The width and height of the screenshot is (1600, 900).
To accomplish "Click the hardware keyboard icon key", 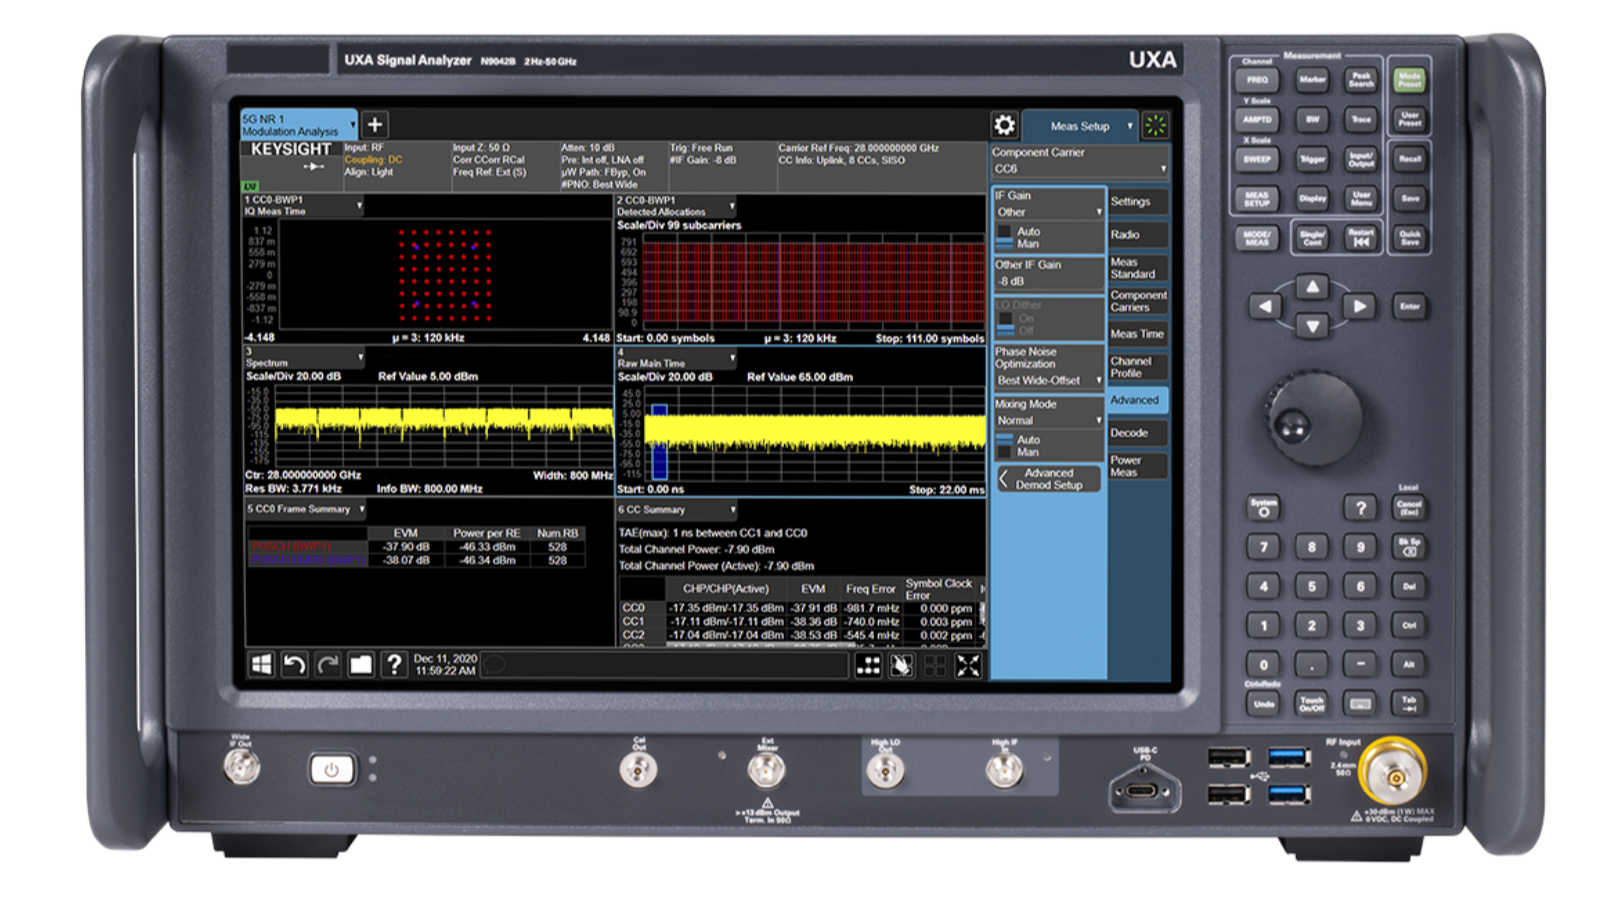I will [x=1360, y=704].
